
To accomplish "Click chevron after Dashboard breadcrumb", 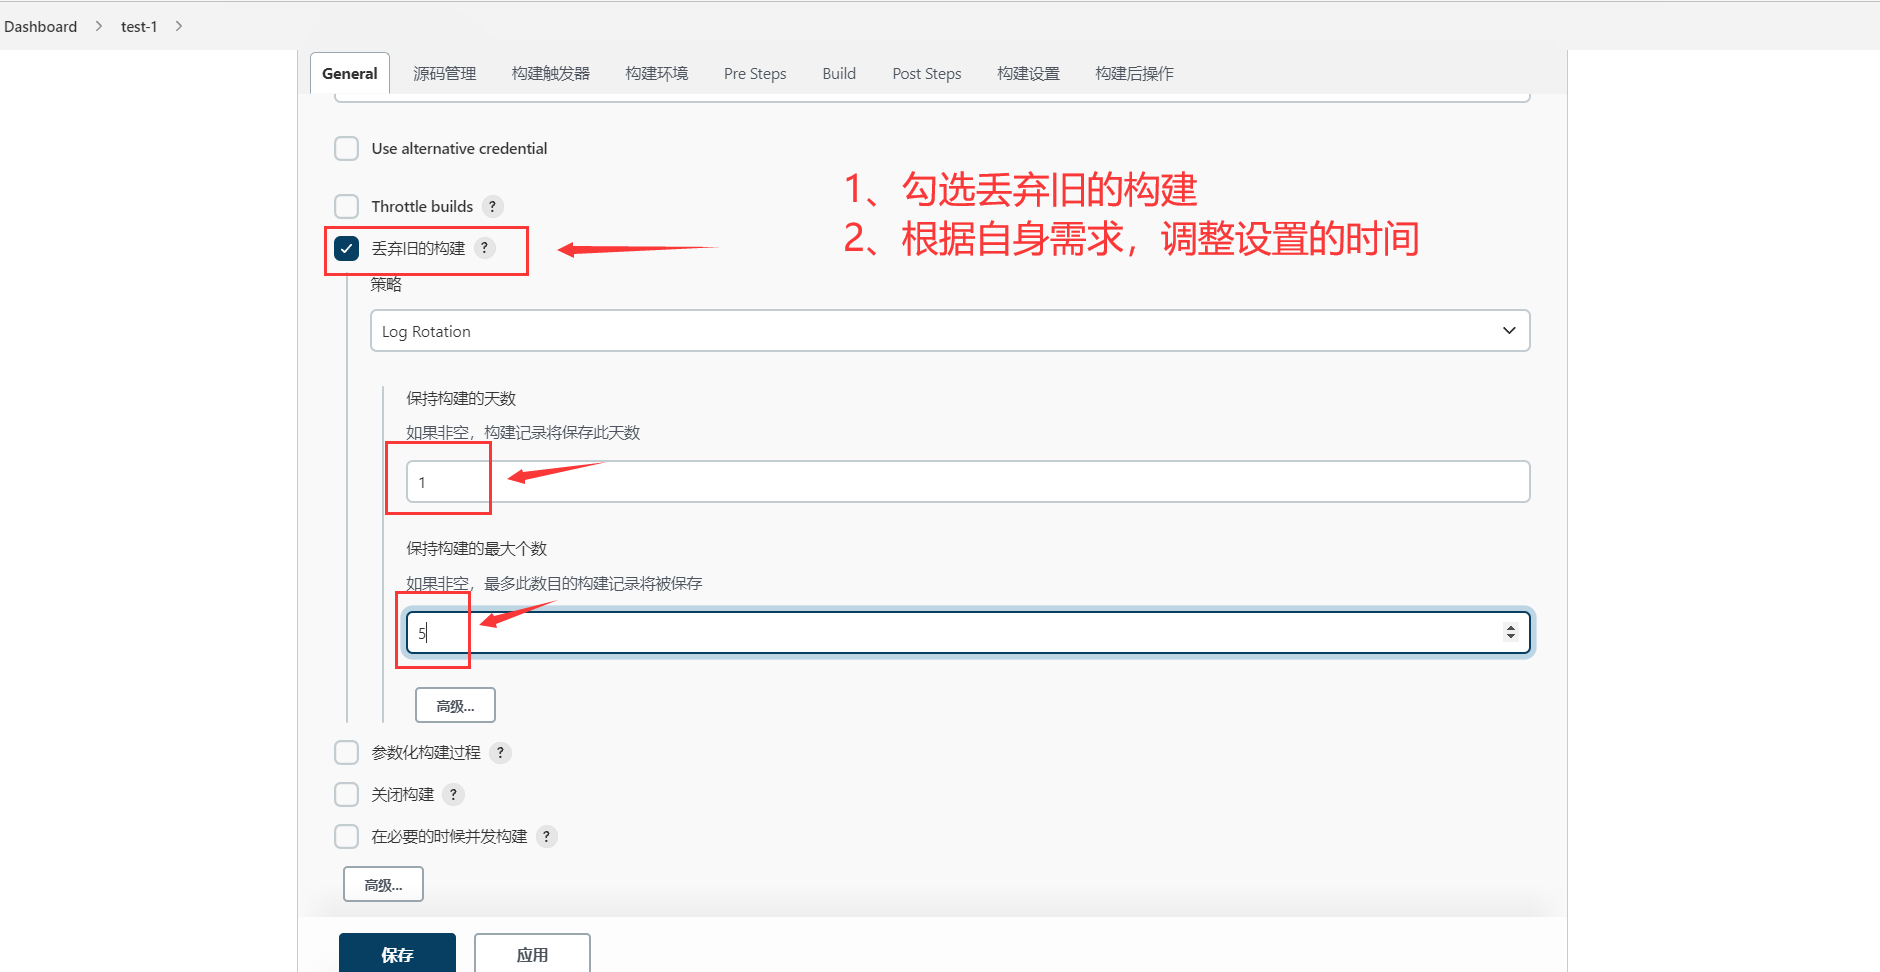I will click(98, 26).
